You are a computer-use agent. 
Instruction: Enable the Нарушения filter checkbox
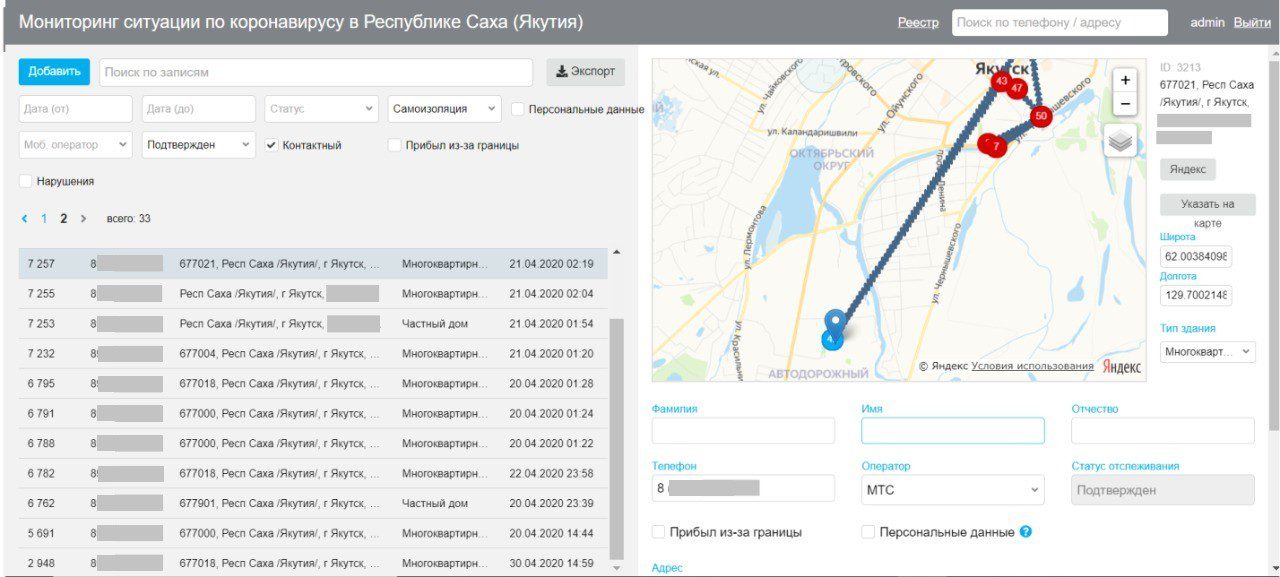coord(25,181)
